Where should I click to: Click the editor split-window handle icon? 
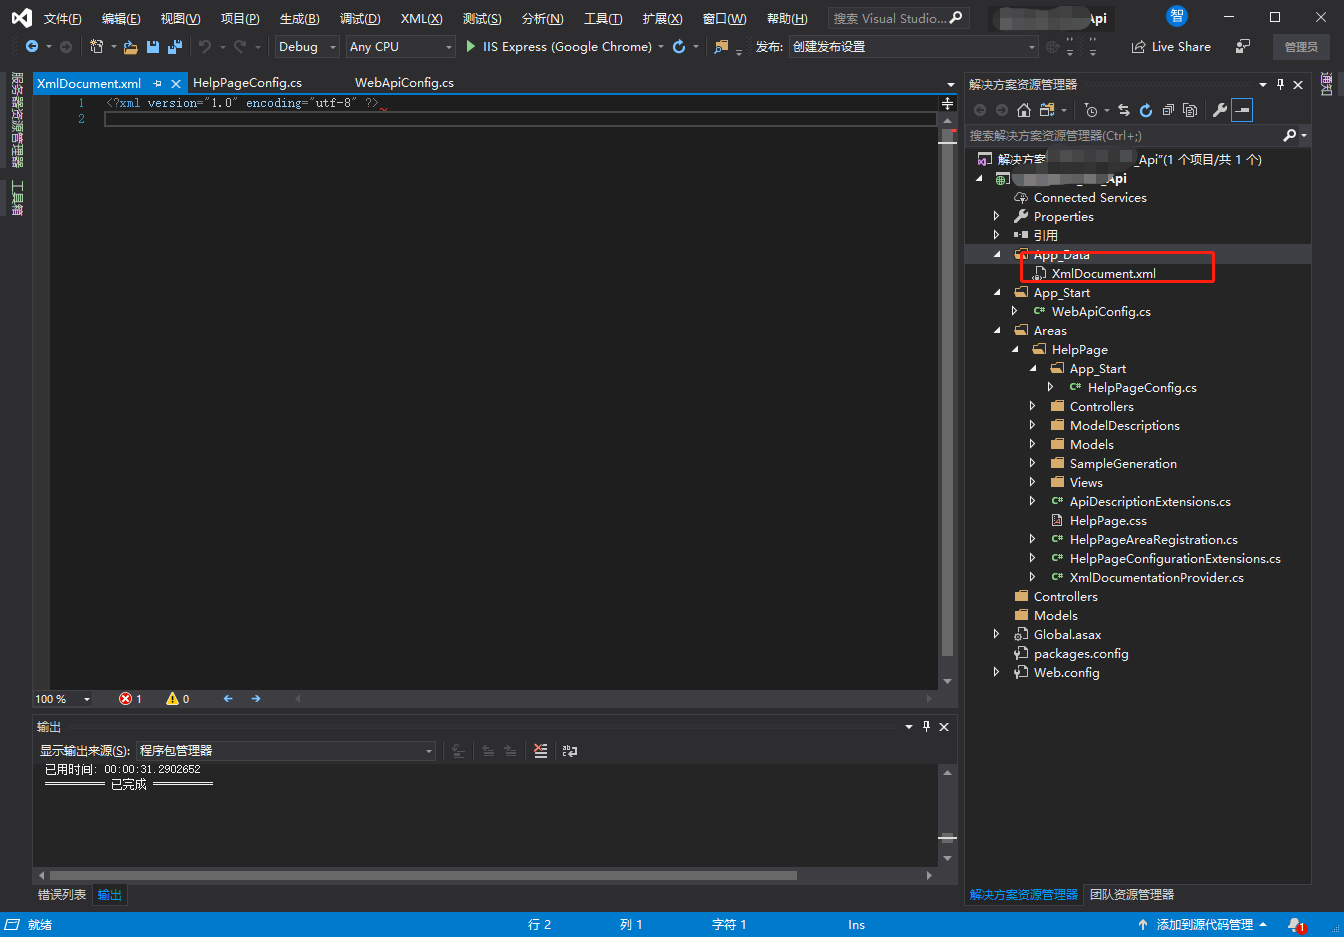(x=948, y=103)
